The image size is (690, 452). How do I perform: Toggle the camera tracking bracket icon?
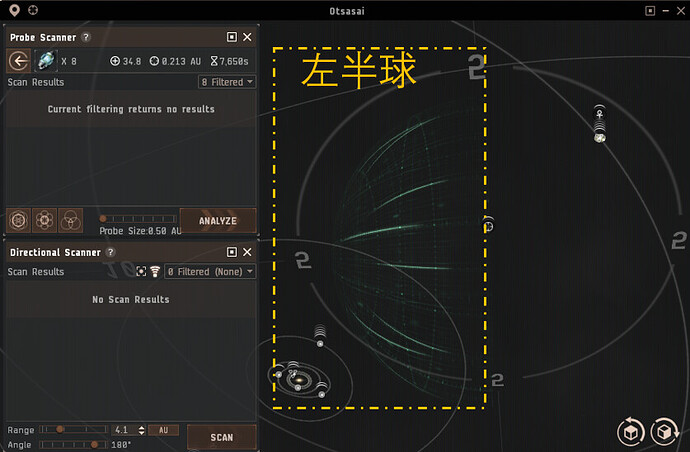[x=141, y=272]
